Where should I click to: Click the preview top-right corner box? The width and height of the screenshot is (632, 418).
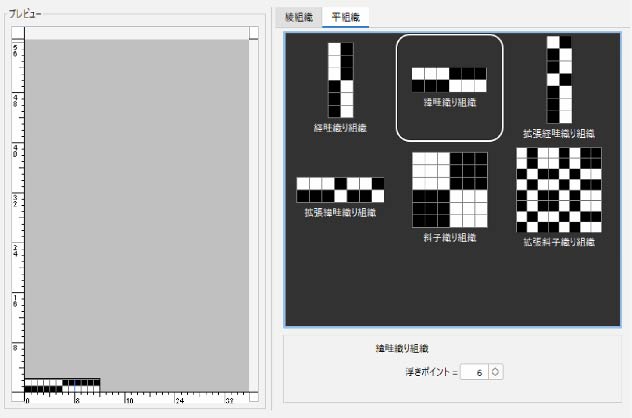coord(254,33)
